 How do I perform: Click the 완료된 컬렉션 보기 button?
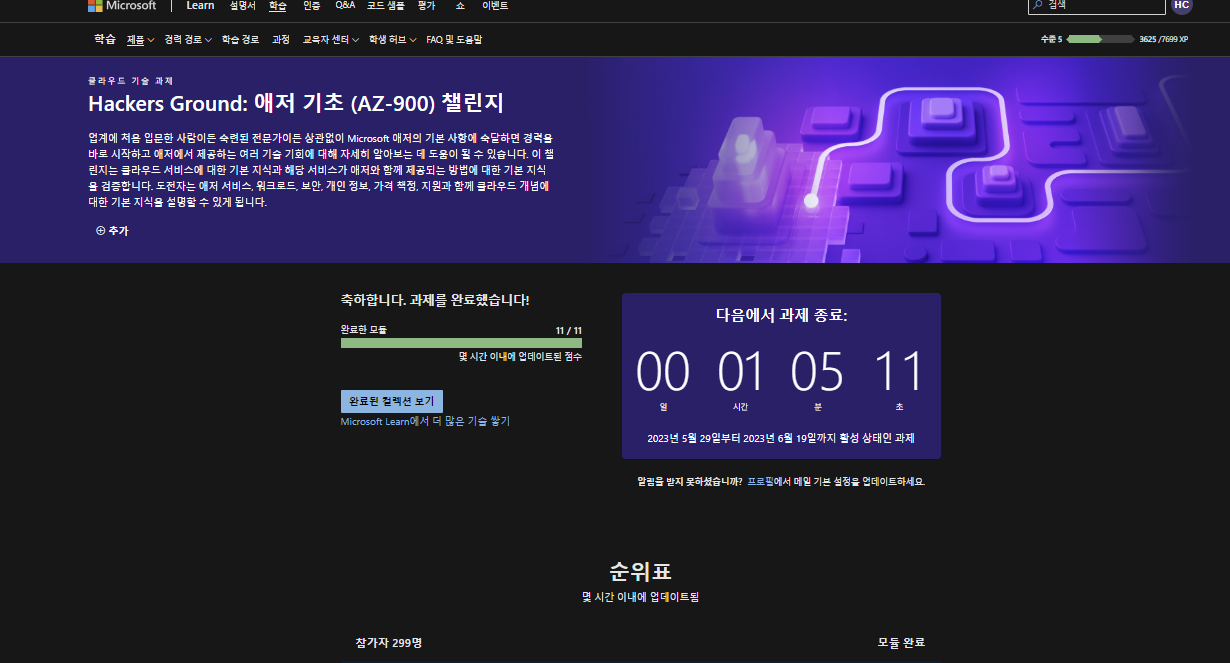pos(394,400)
